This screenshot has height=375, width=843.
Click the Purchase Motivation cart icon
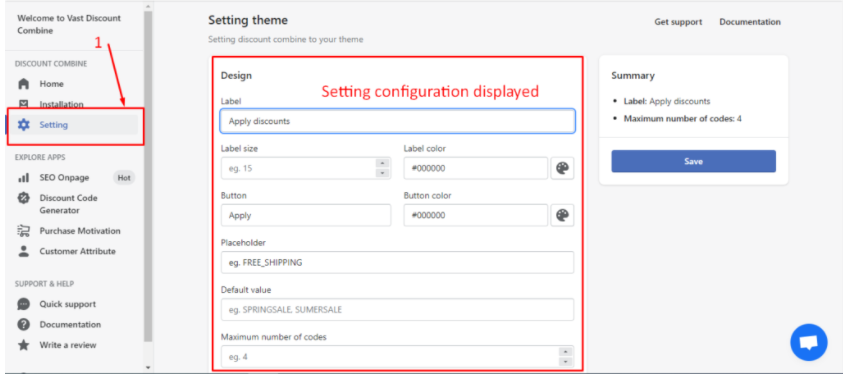24,231
